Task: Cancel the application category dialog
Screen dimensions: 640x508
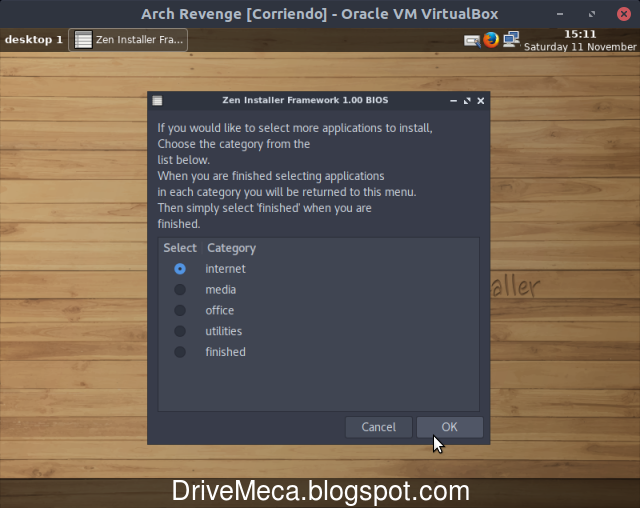Action: click(378, 427)
